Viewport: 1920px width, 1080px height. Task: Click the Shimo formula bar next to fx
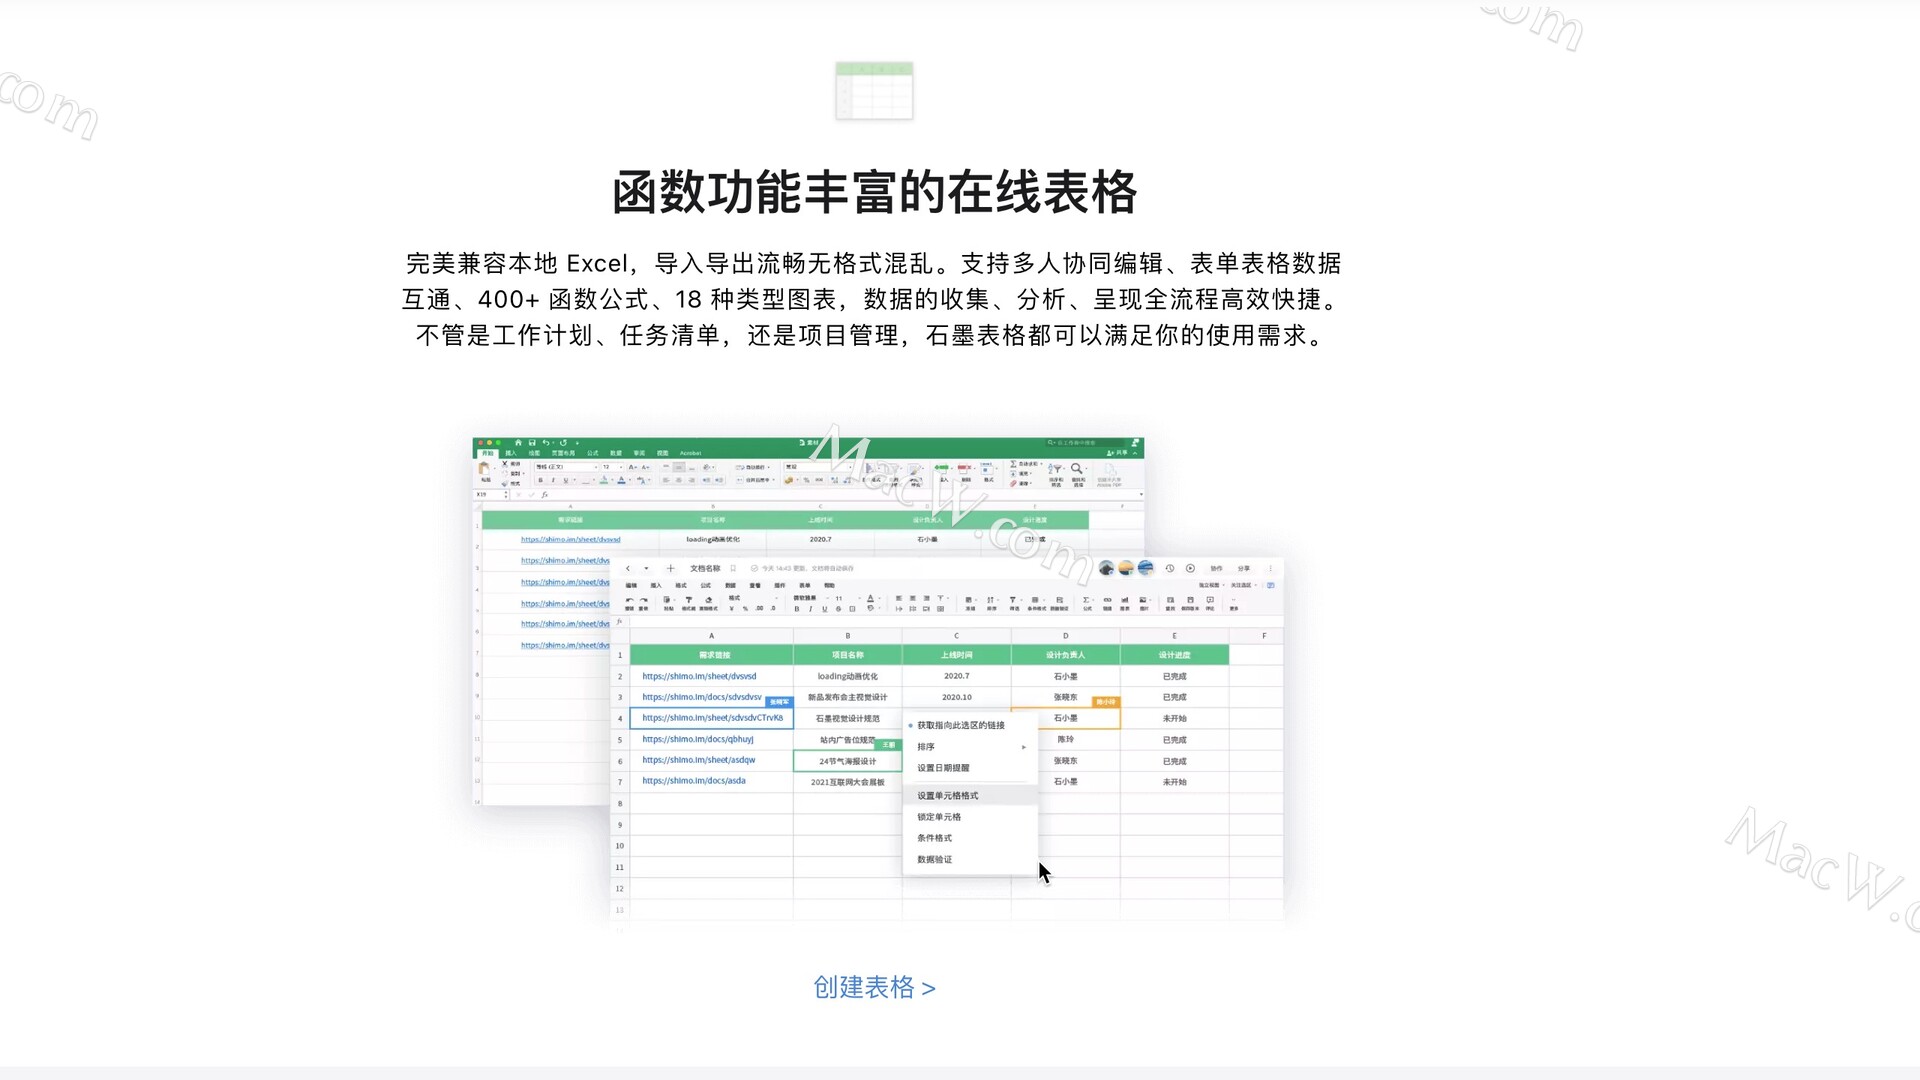[x=955, y=621]
